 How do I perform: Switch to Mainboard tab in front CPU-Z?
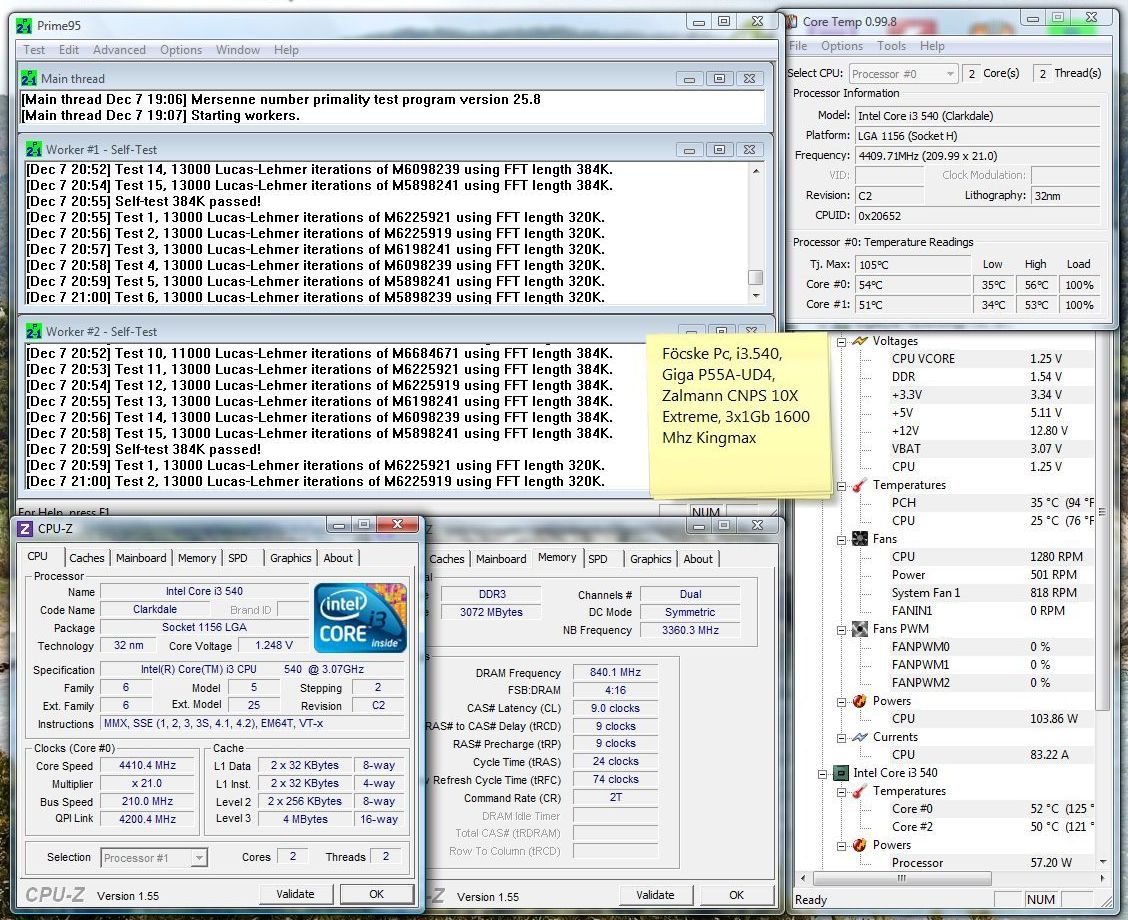pyautogui.click(x=141, y=557)
